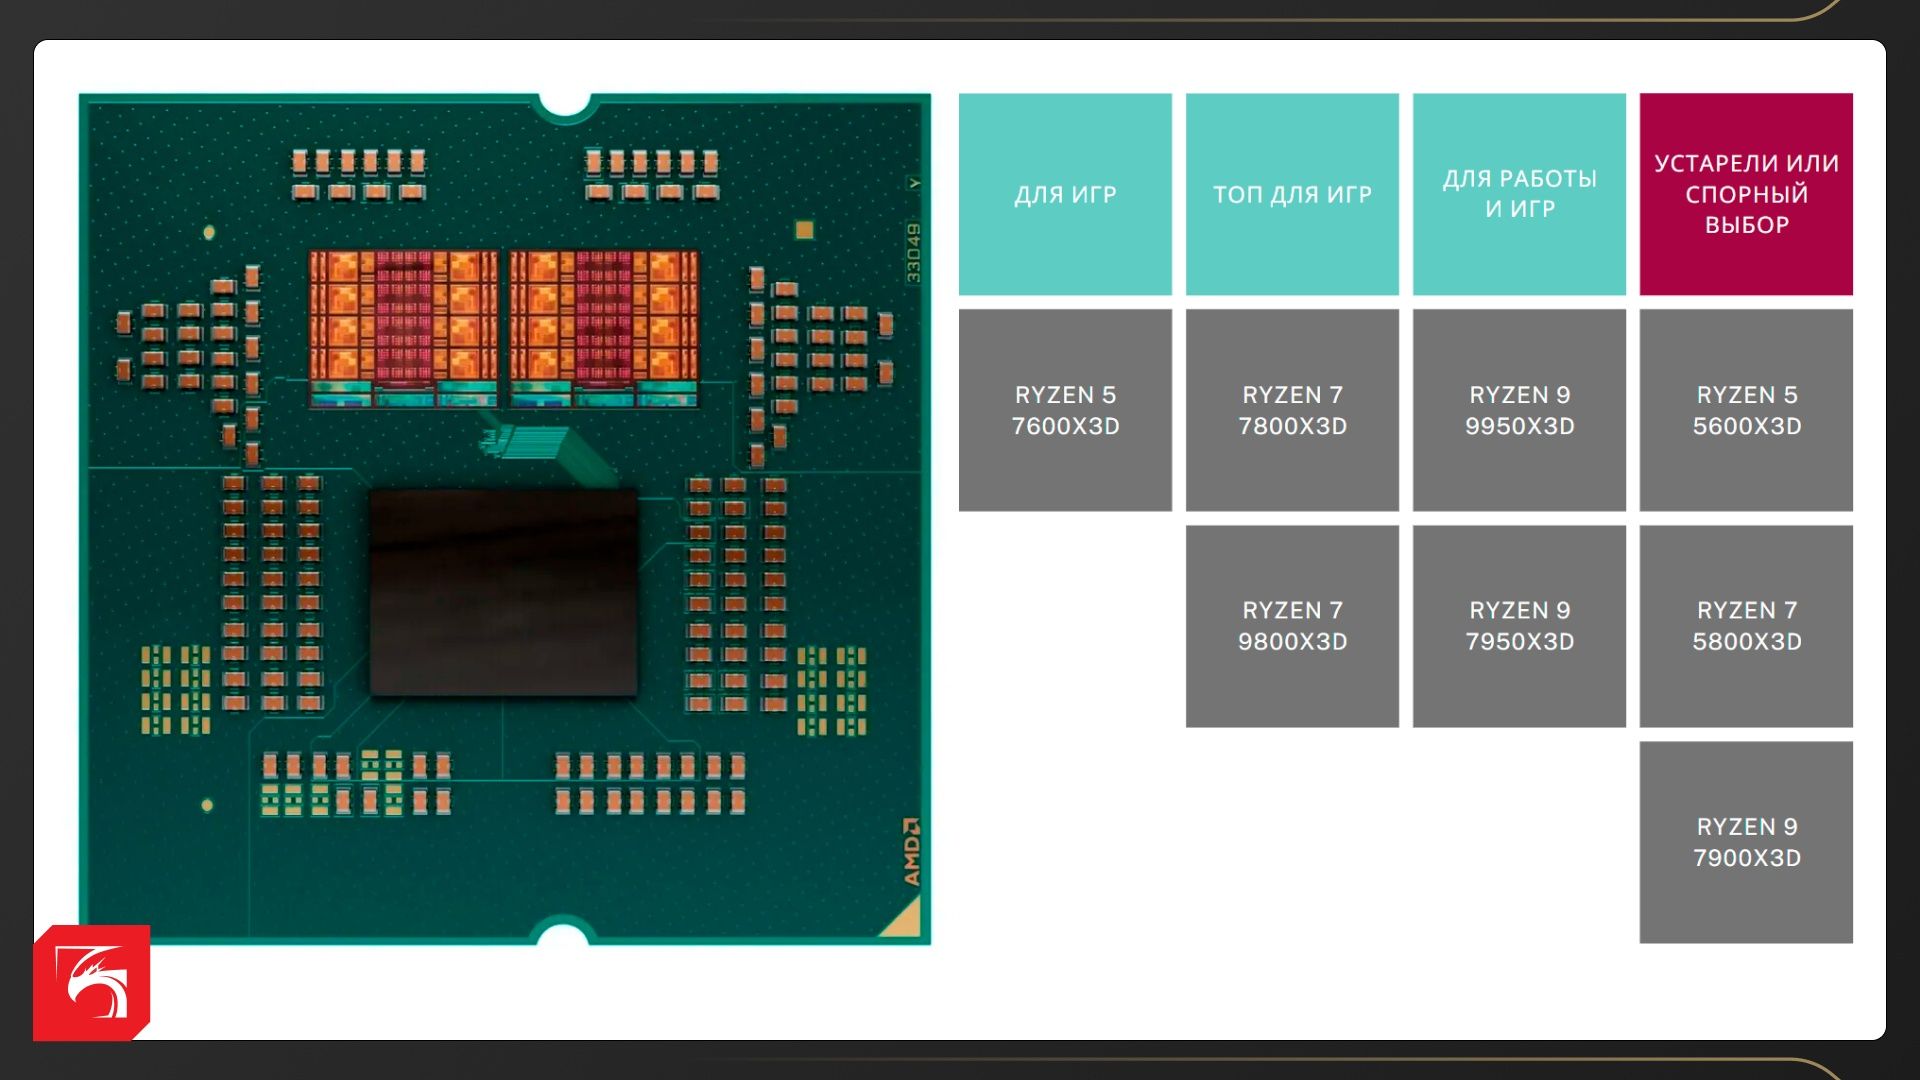
Task: Click the red dragon logo icon
Action: point(92,982)
